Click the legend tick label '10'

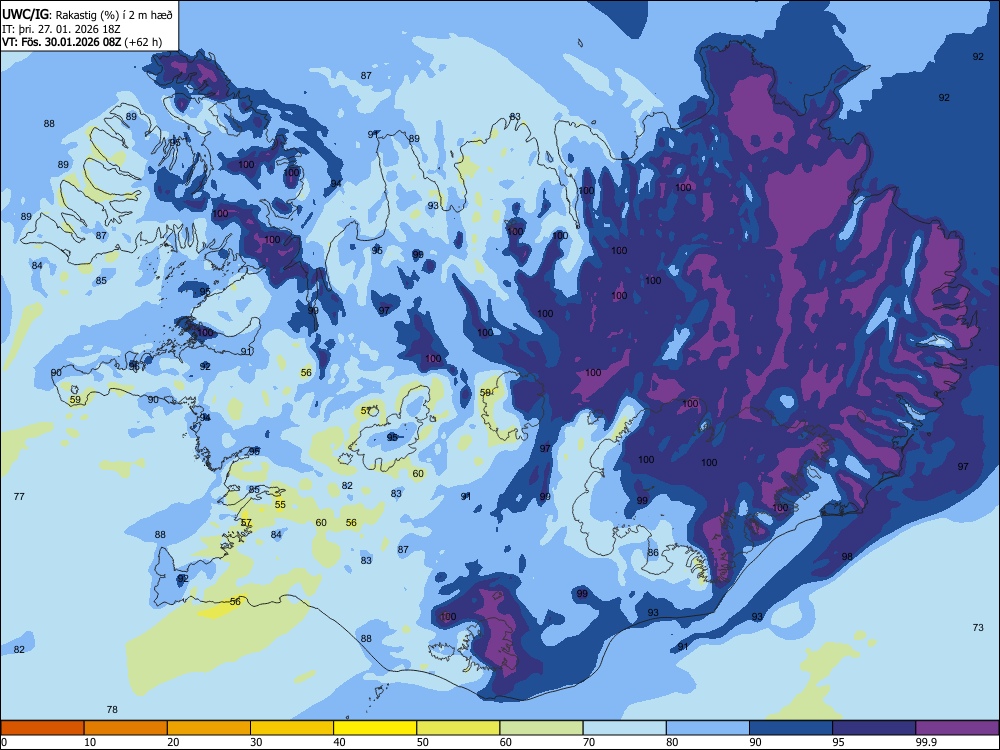[90, 742]
